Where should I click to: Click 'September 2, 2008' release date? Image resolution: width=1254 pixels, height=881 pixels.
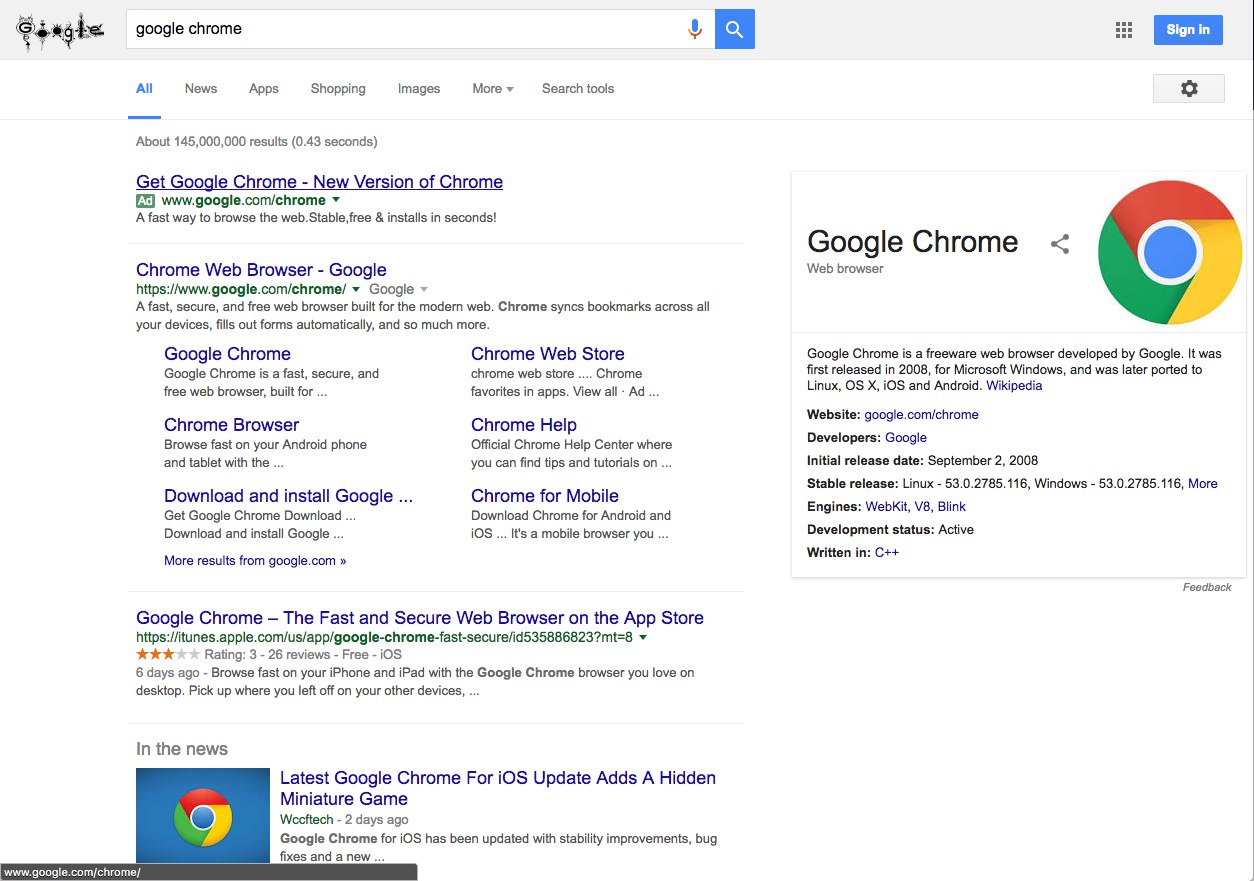(983, 460)
